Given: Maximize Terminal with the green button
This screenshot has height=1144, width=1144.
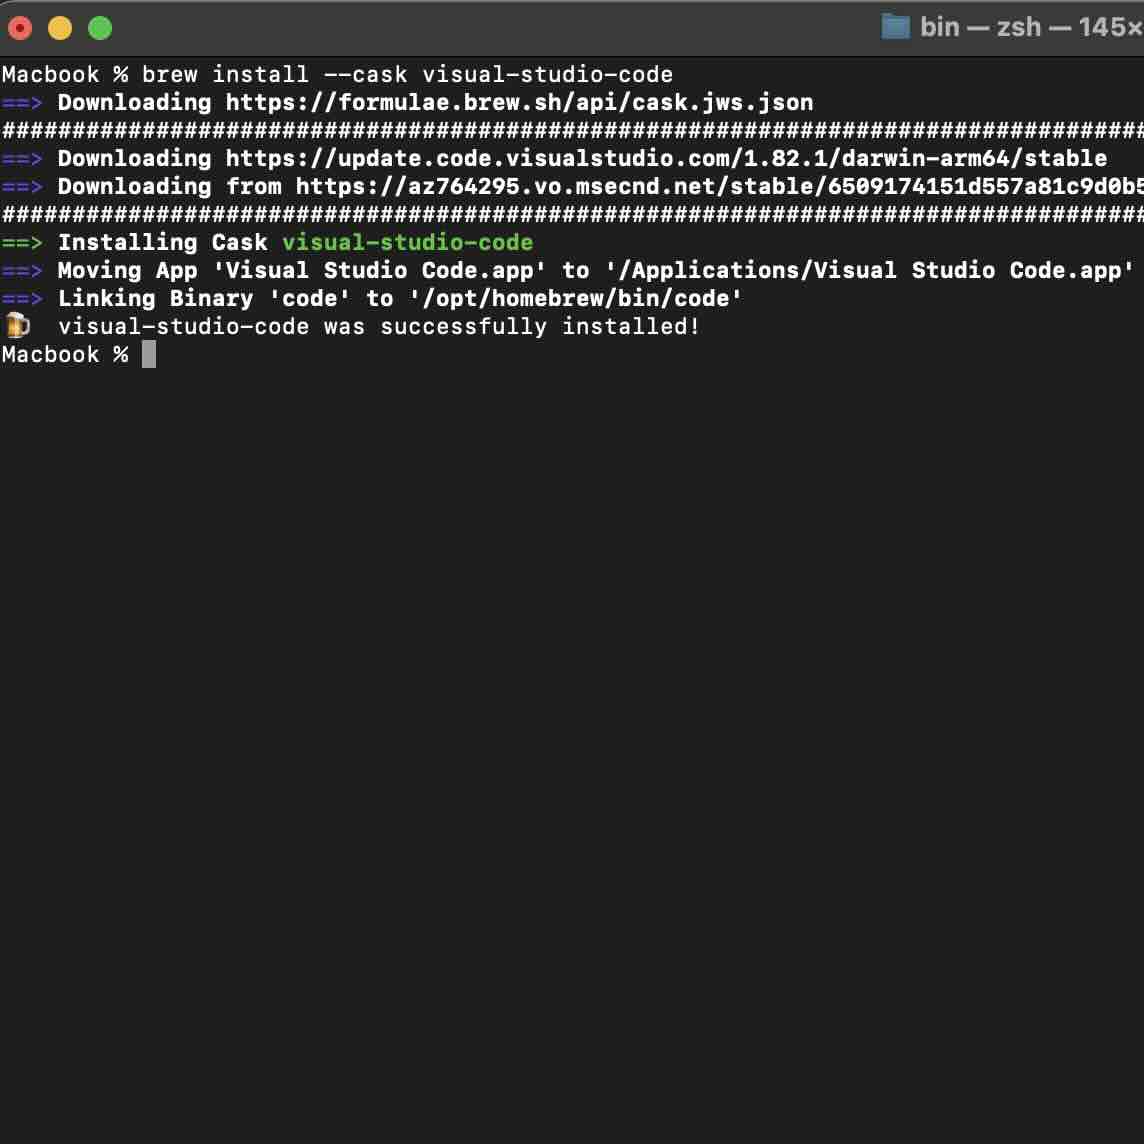Looking at the screenshot, I should tap(100, 28).
